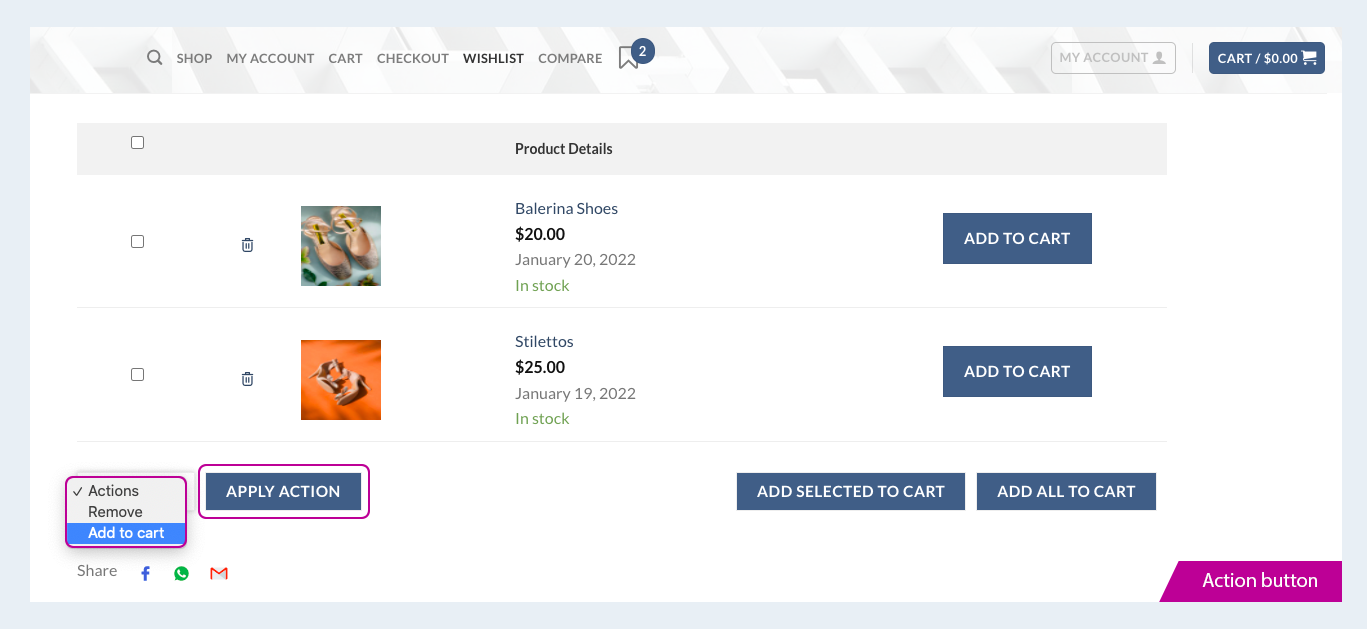Click the Balerina Shoes product name link
This screenshot has height=629, width=1367.
pos(566,209)
